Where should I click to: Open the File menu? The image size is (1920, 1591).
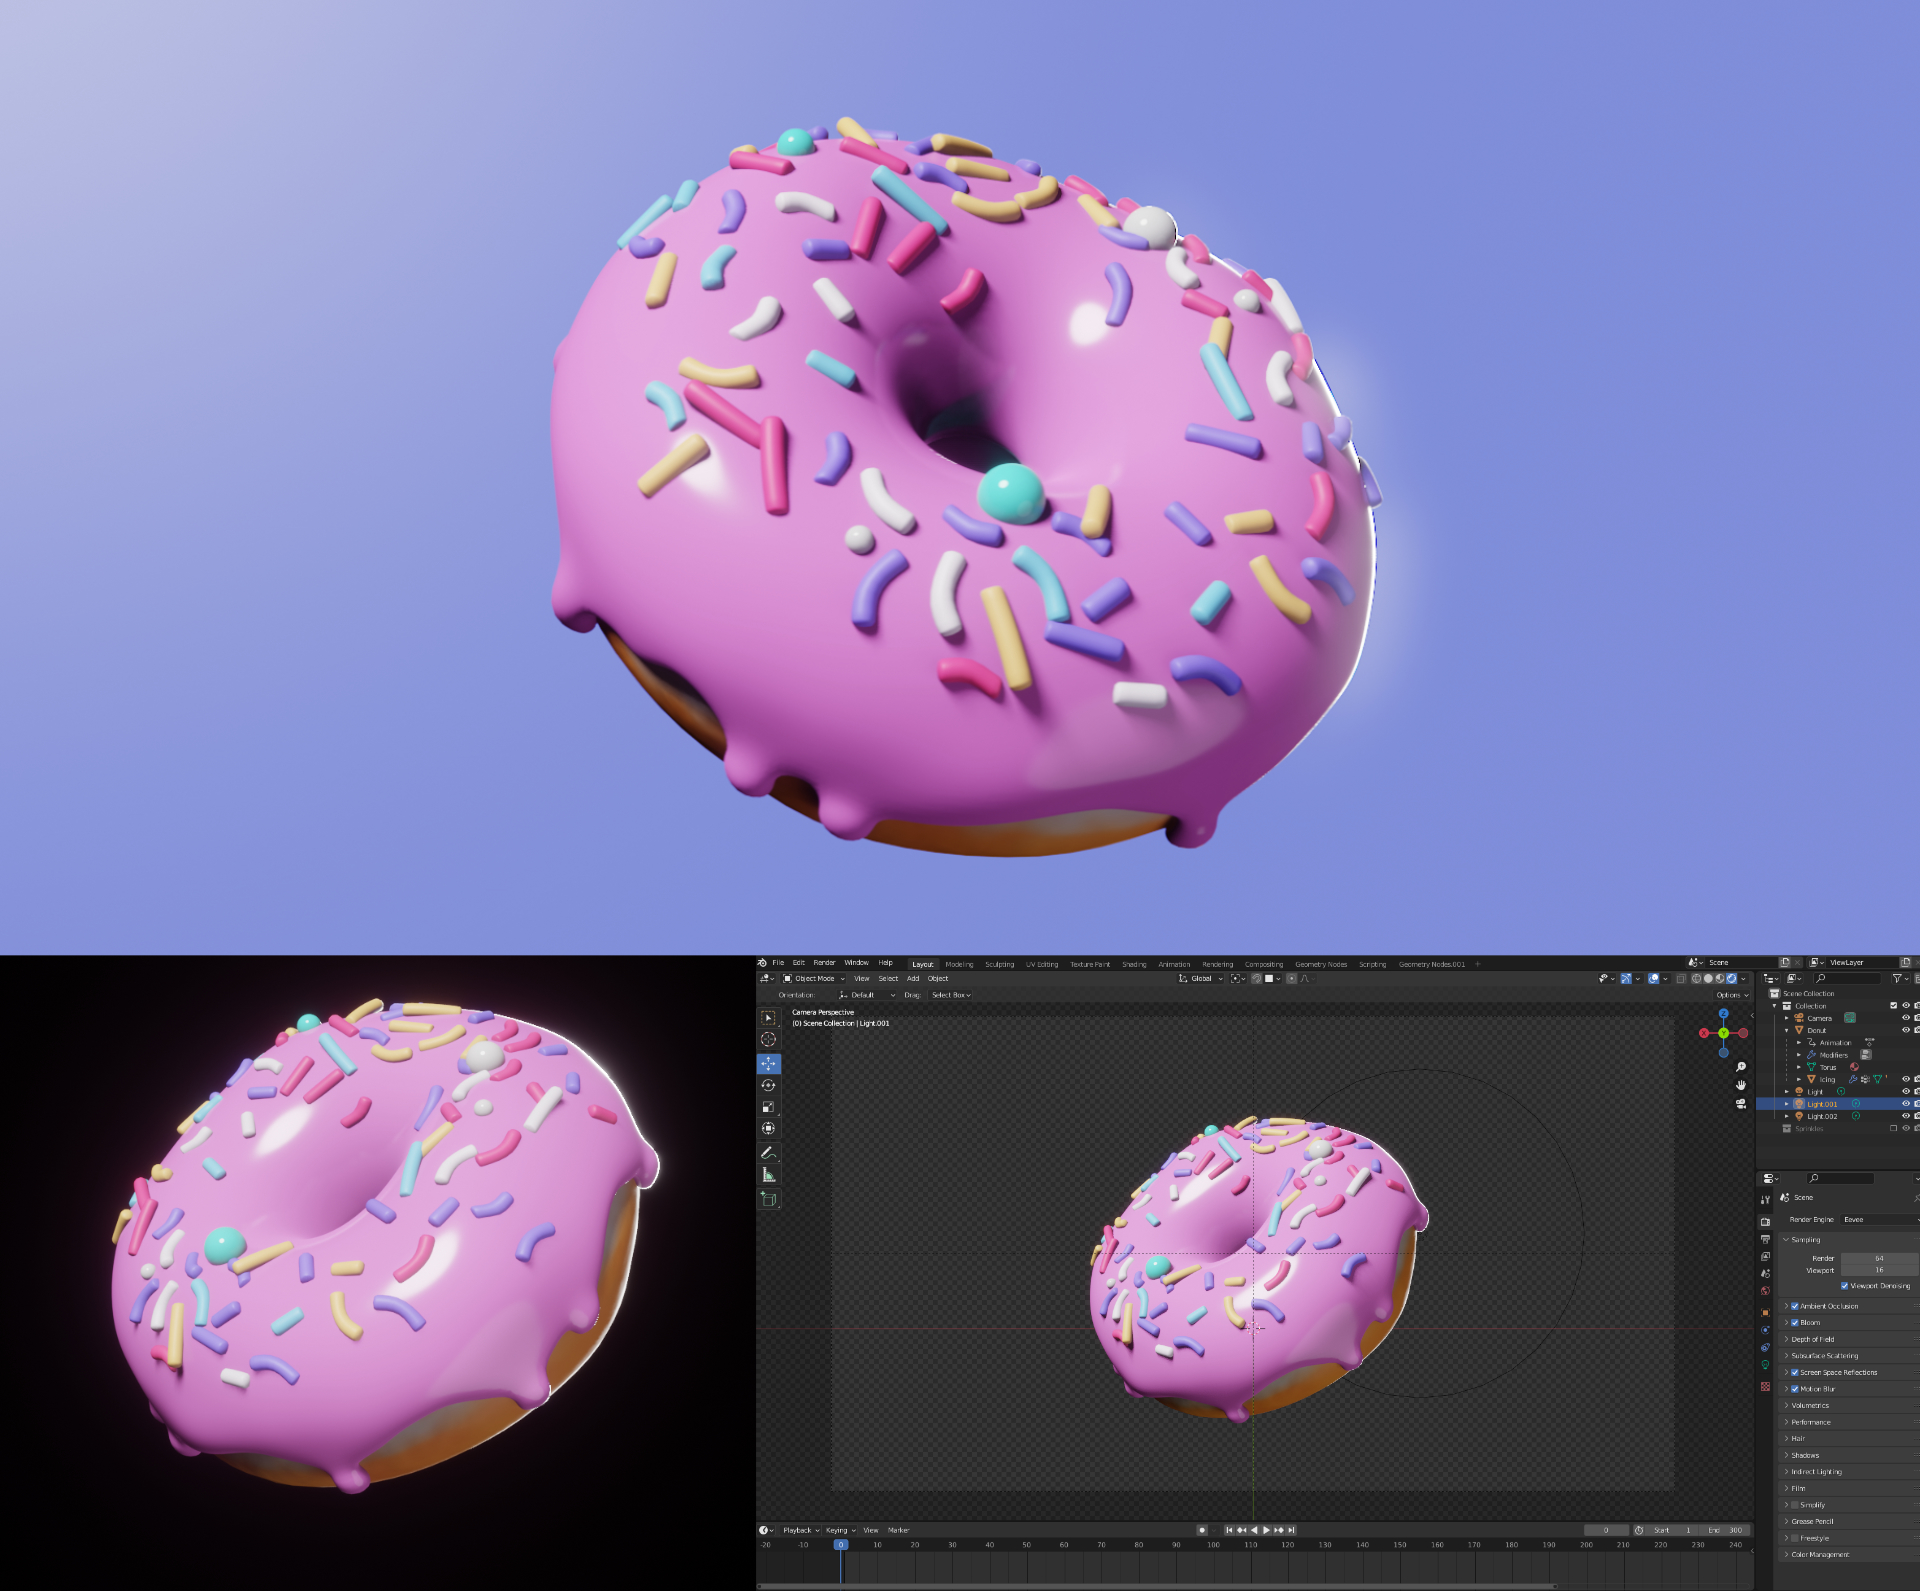pyautogui.click(x=778, y=963)
